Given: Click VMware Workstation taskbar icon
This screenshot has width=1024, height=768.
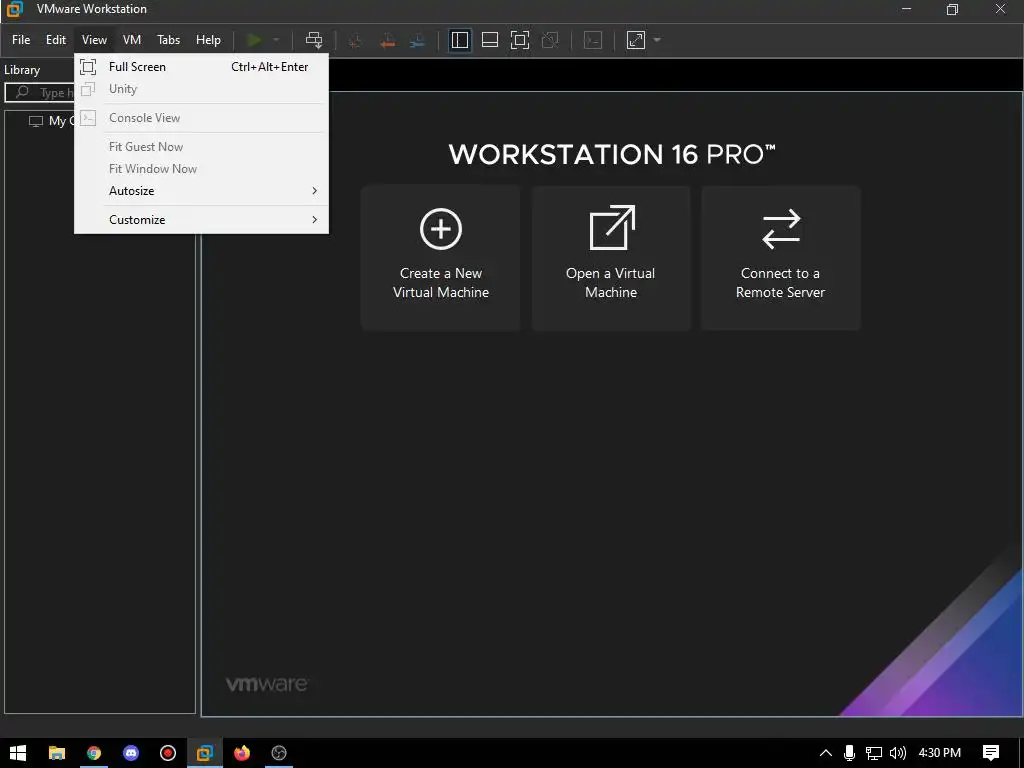Looking at the screenshot, I should [x=205, y=753].
